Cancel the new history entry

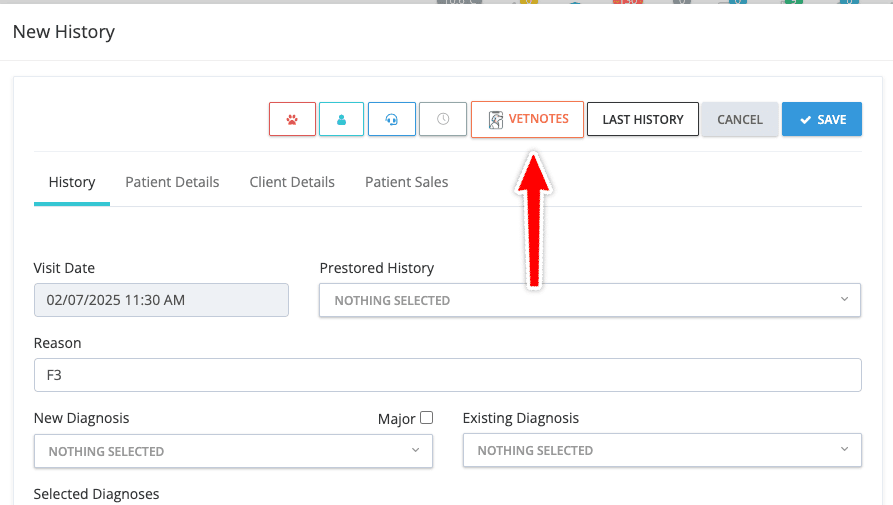click(x=739, y=119)
